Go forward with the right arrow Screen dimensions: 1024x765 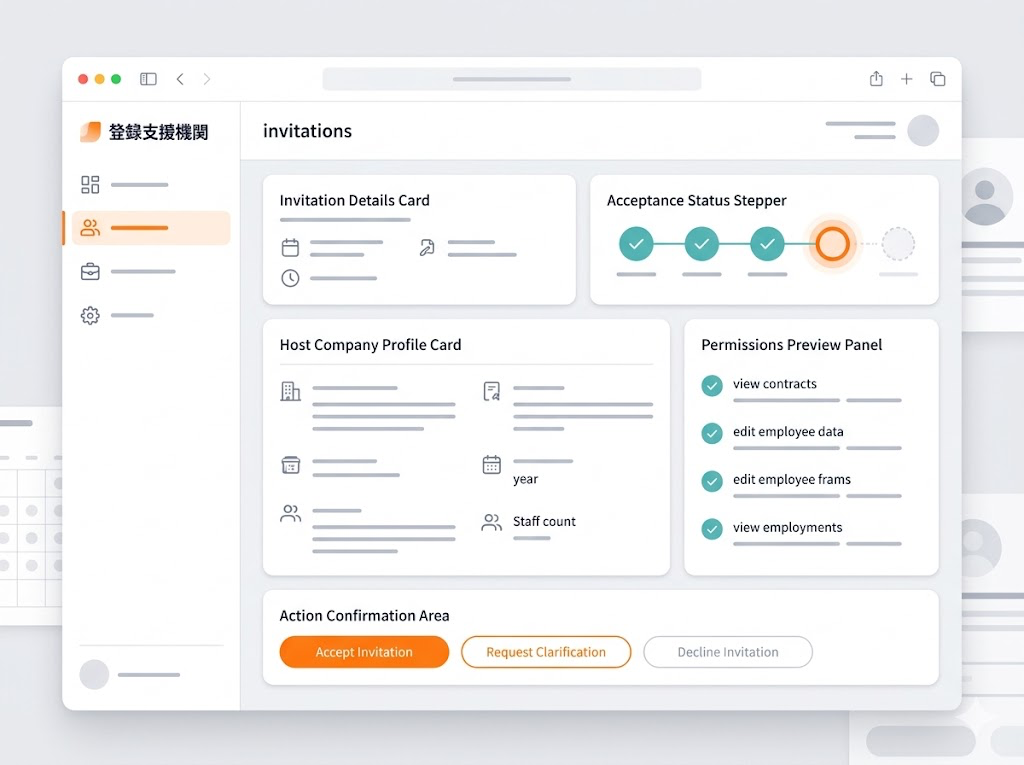point(207,79)
